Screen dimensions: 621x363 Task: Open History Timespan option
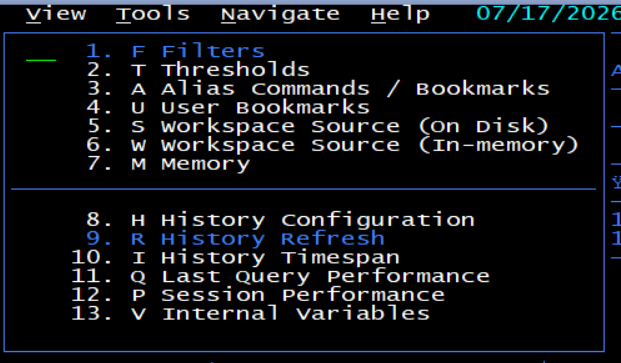click(235, 257)
